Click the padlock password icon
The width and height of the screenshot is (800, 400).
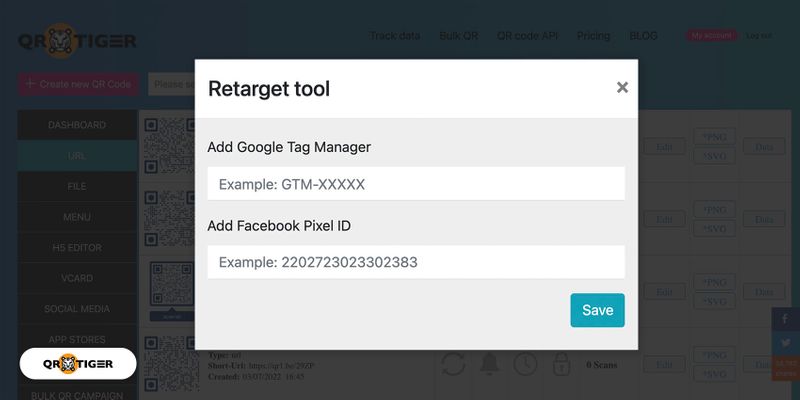pos(562,364)
